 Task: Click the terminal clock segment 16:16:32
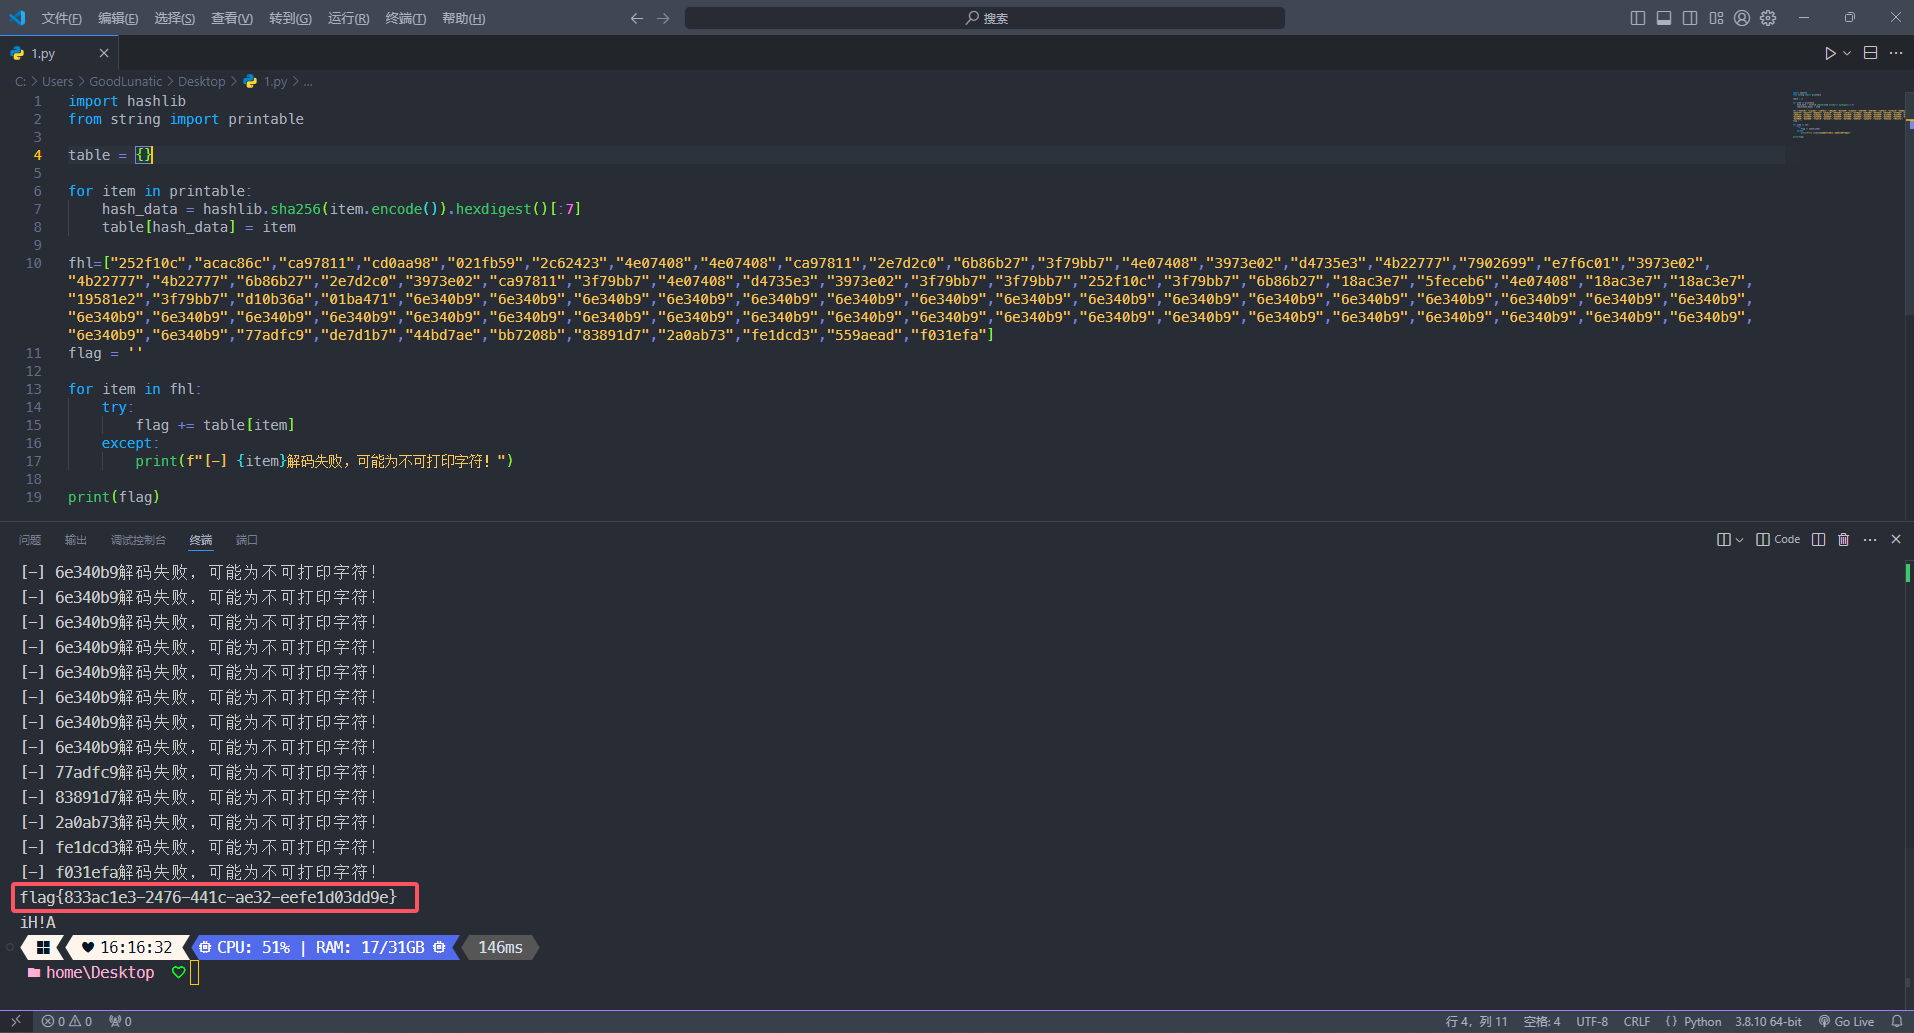coord(127,947)
